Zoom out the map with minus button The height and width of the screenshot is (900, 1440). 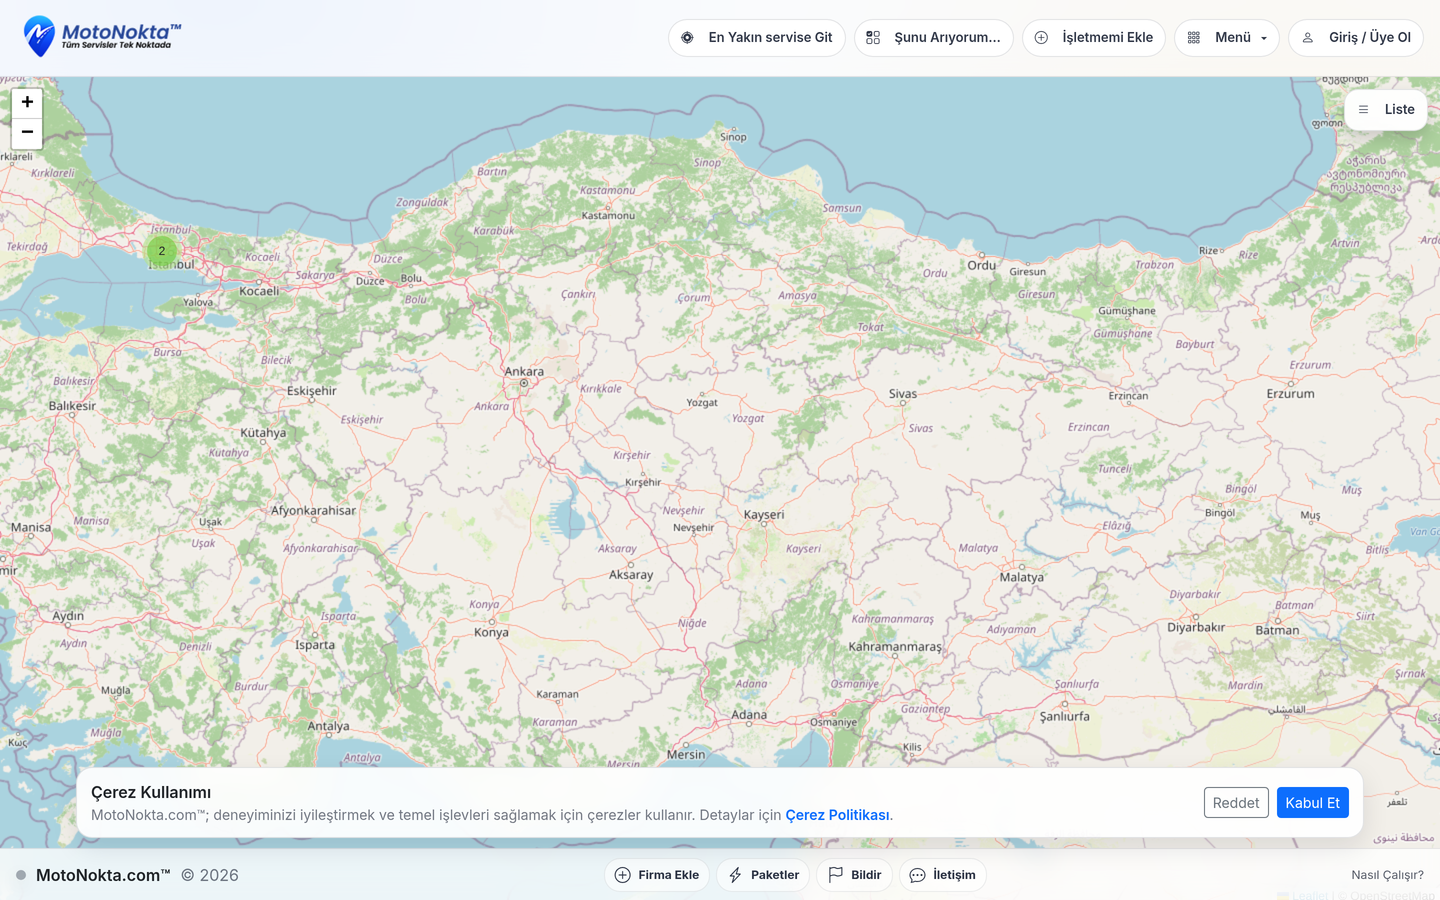pos(27,133)
